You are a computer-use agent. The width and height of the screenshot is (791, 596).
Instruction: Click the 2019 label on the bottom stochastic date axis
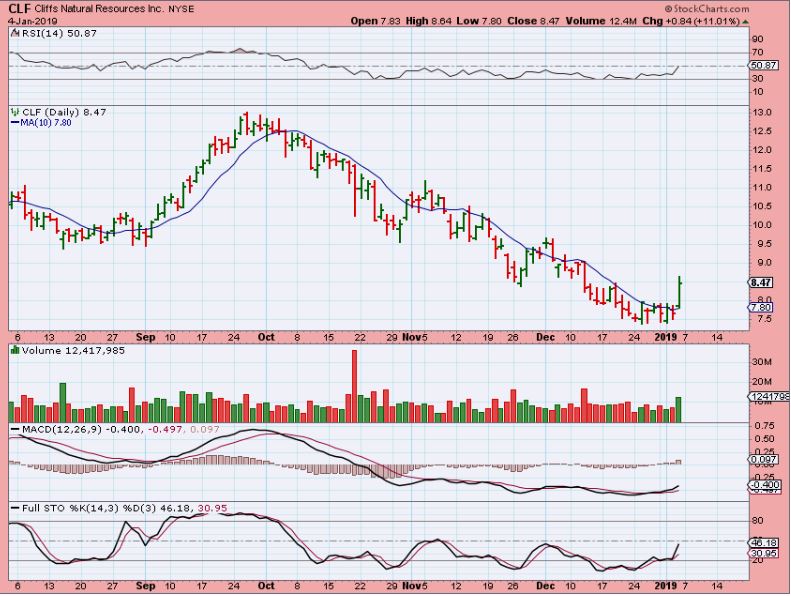[x=665, y=586]
